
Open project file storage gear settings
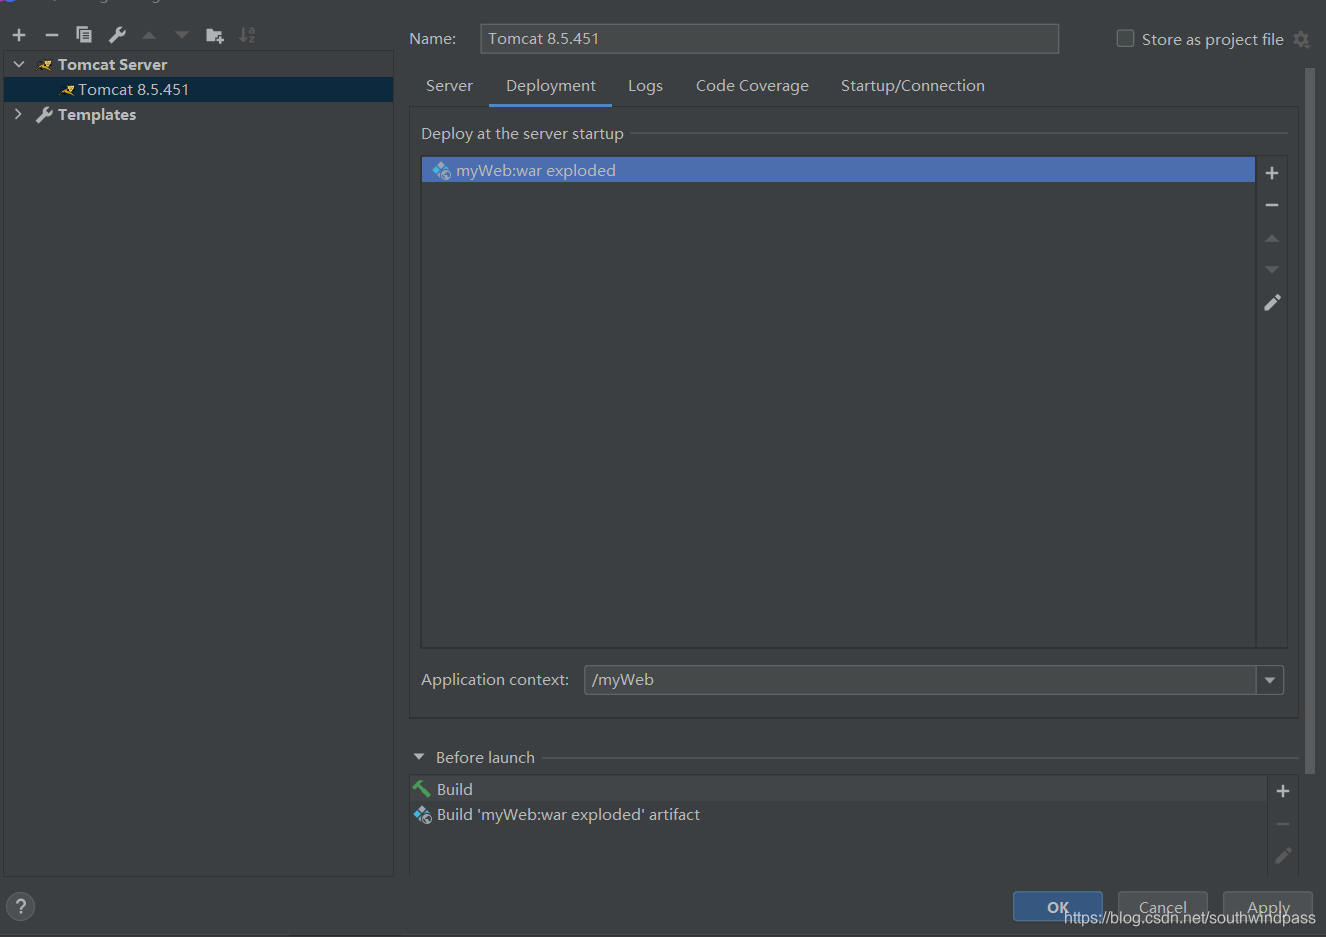pos(1301,39)
